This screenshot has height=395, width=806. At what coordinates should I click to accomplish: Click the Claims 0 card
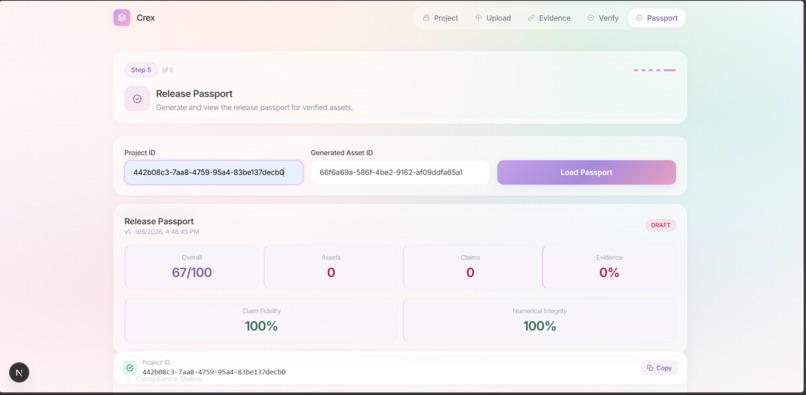coord(470,267)
